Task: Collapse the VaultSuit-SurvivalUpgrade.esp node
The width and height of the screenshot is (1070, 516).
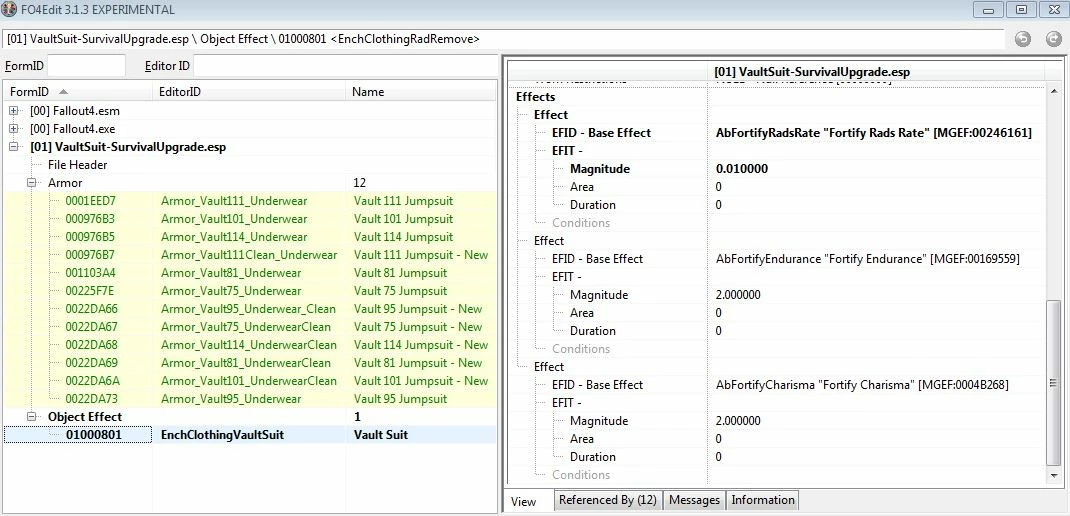Action: tap(14, 147)
